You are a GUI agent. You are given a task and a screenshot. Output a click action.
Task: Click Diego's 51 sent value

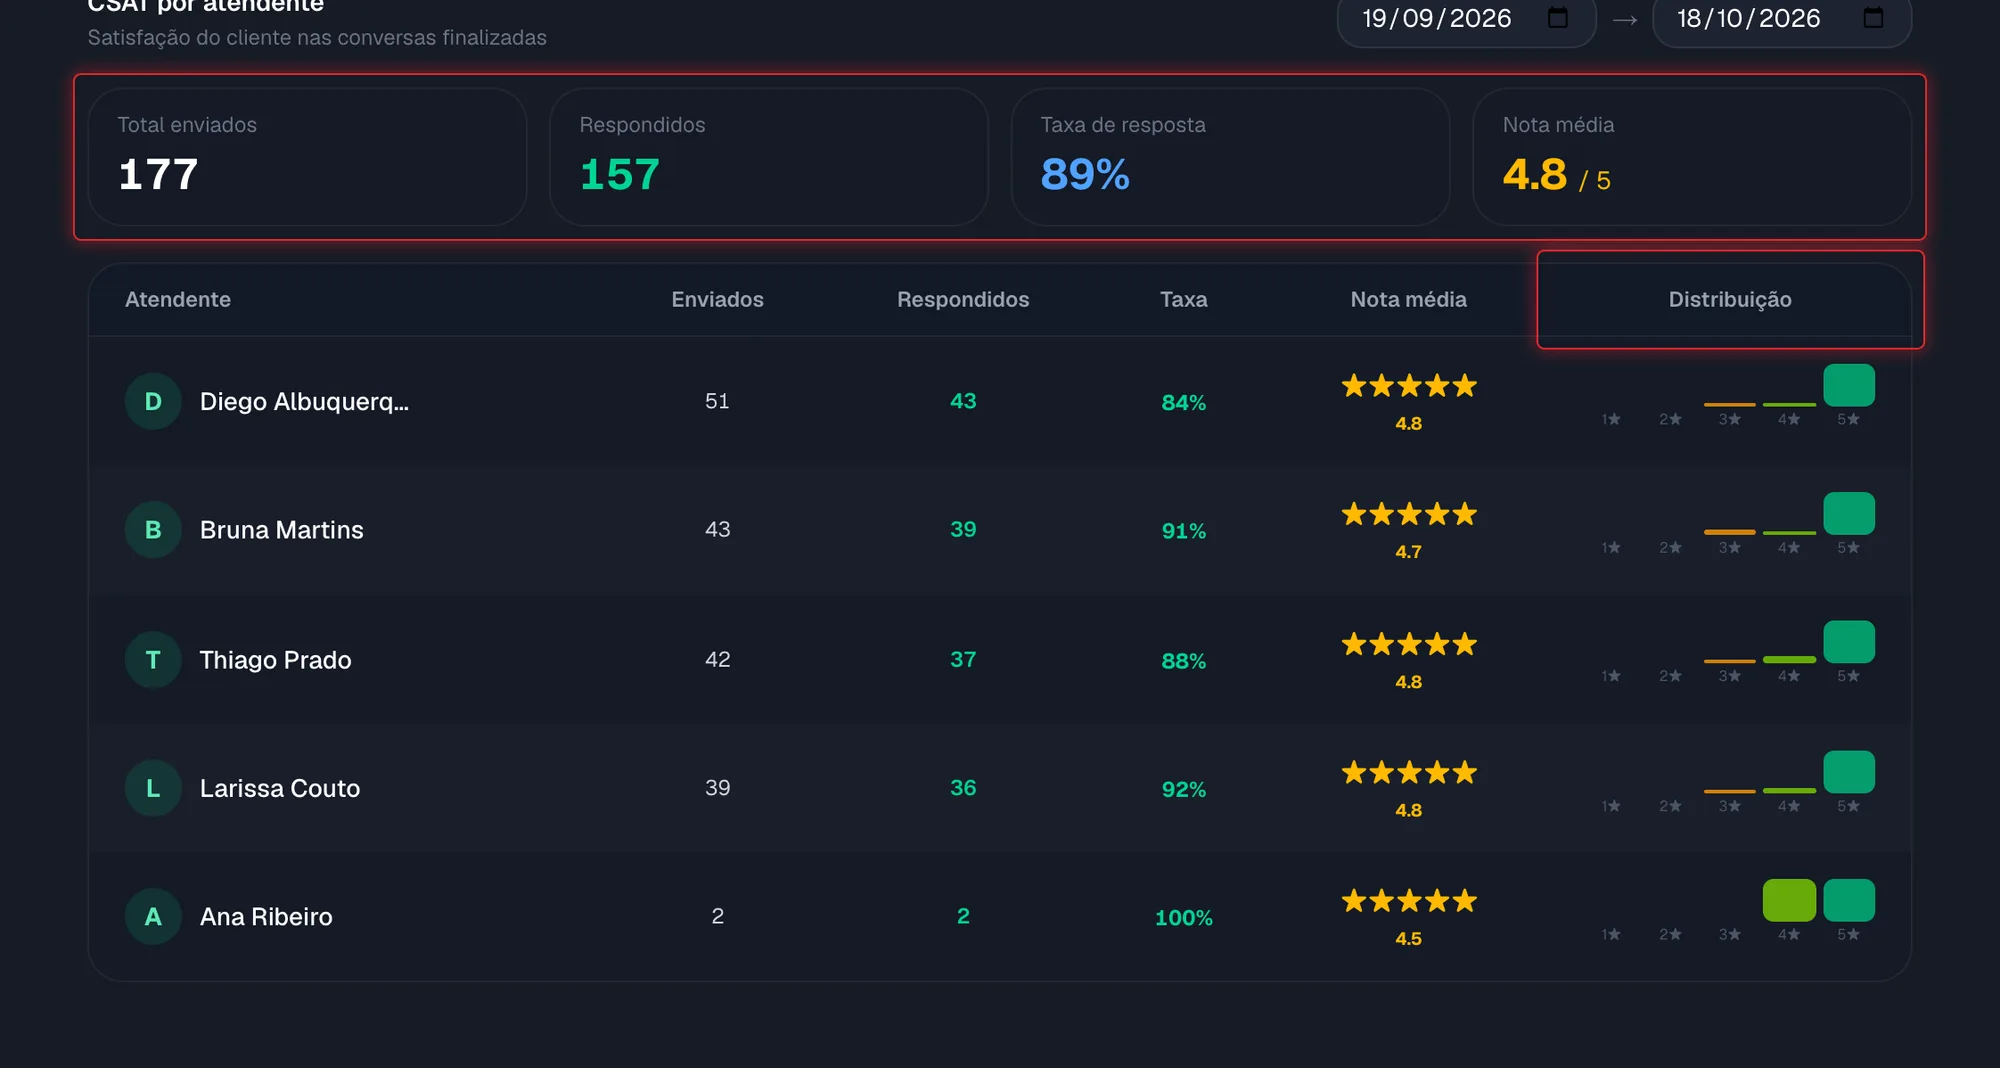[717, 401]
